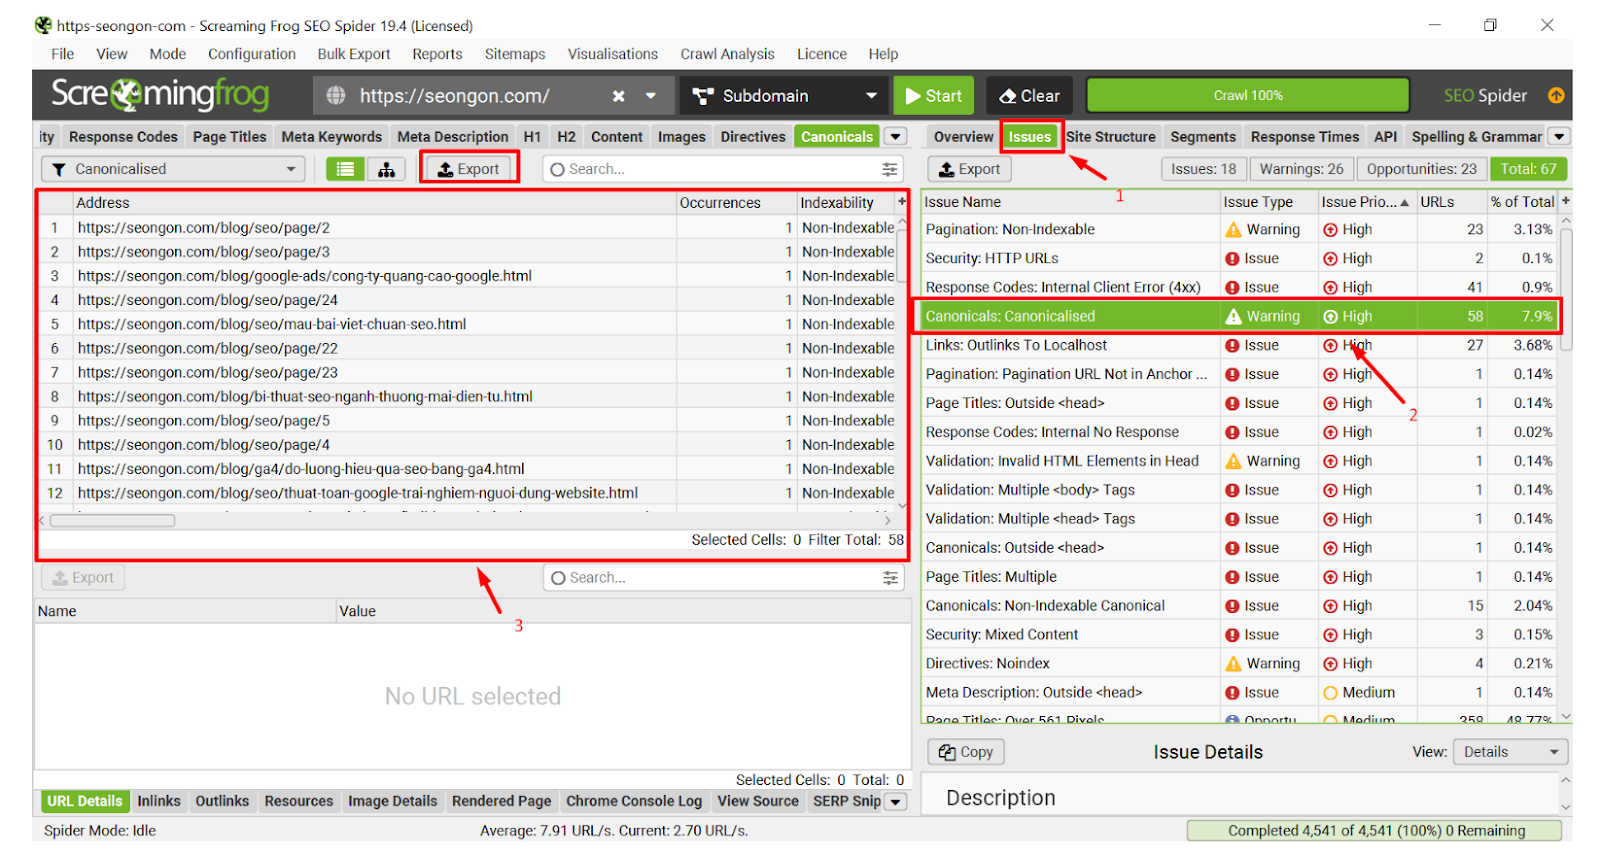The height and width of the screenshot is (854, 1600).
Task: Select the Canonicals: Canonicalised issue row
Action: [1238, 316]
